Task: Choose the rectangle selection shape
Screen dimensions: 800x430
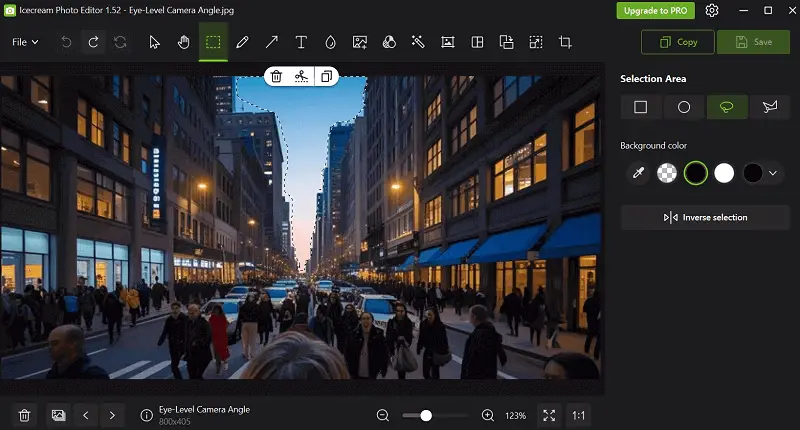Action: pos(641,107)
